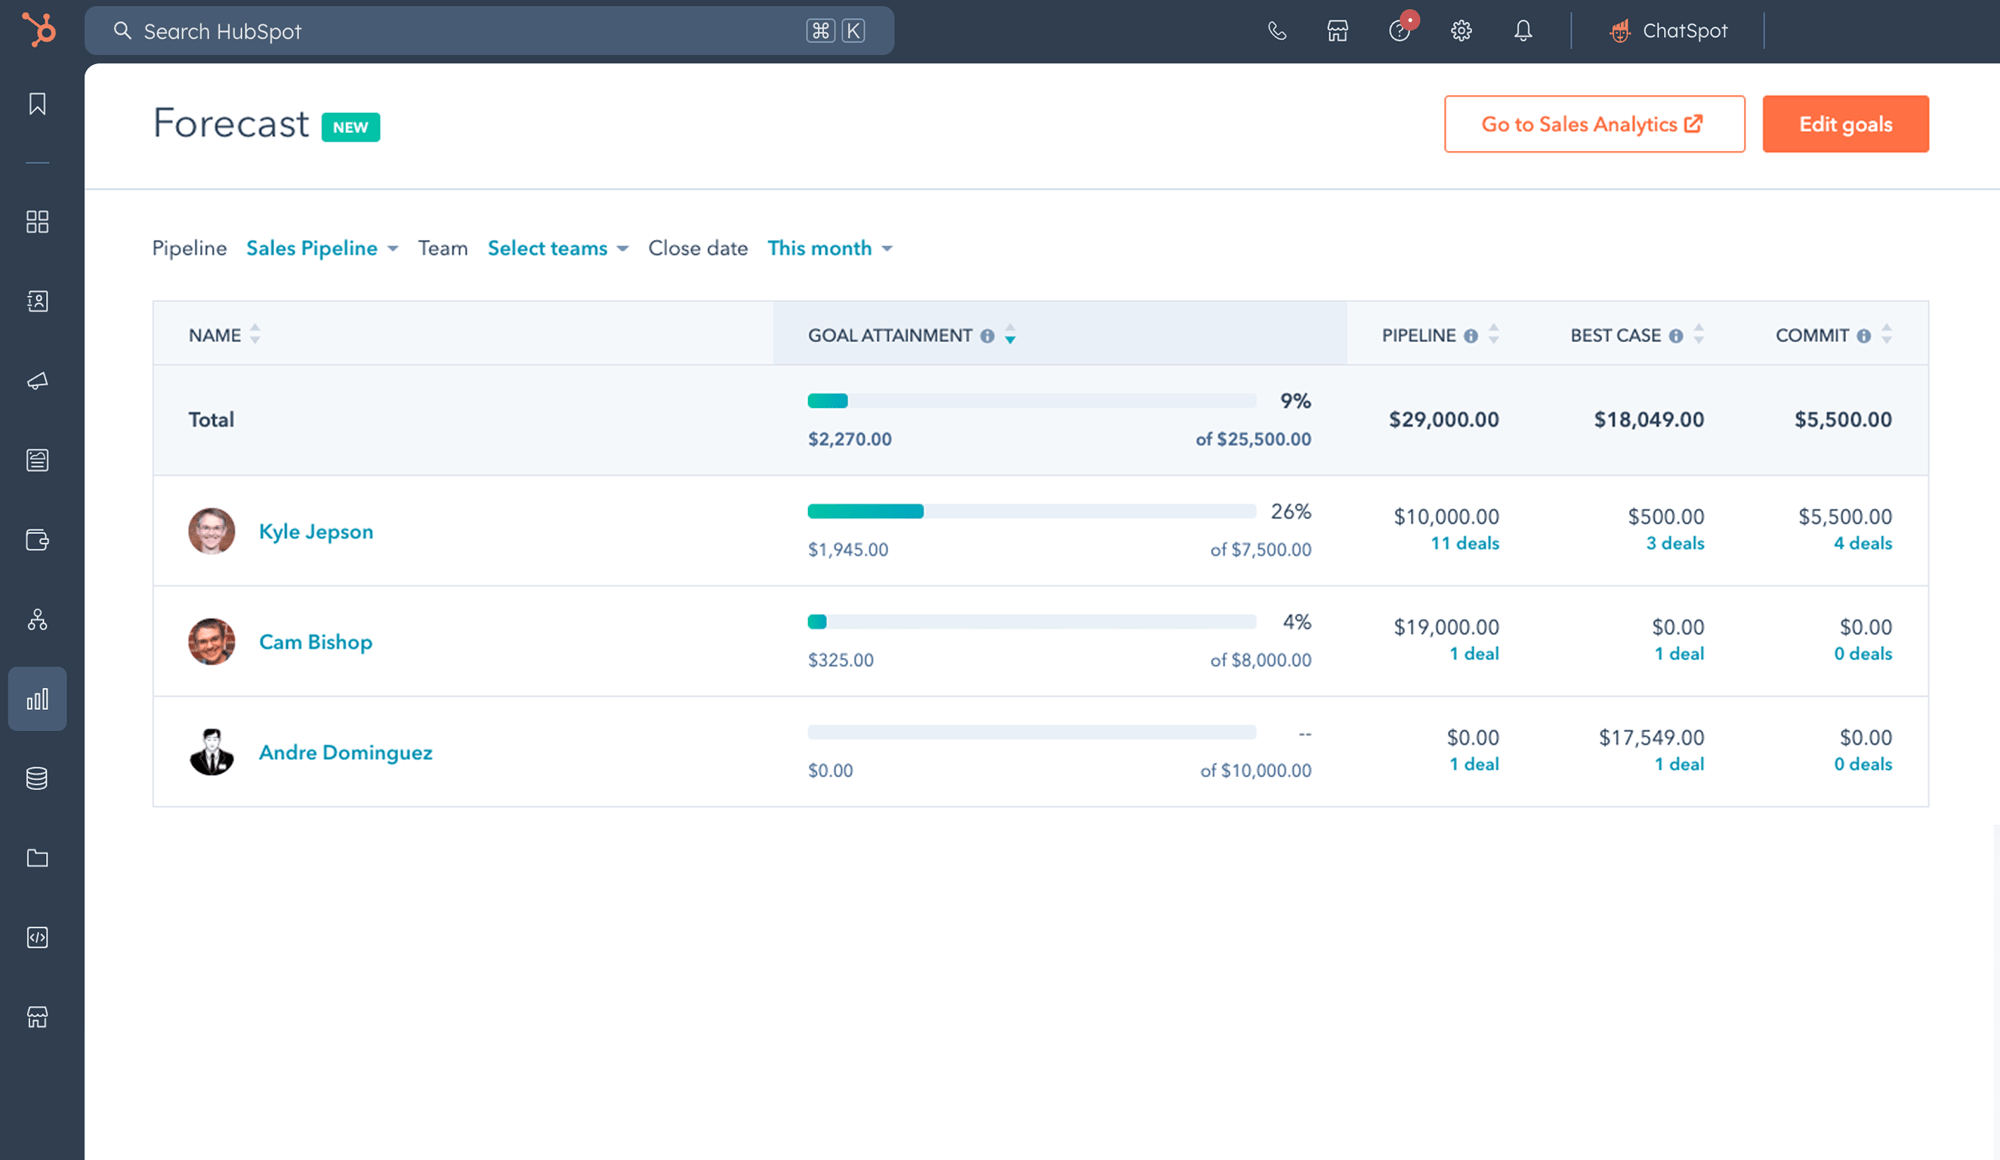
Task: Click the Goal Attainment info icon
Action: point(987,336)
